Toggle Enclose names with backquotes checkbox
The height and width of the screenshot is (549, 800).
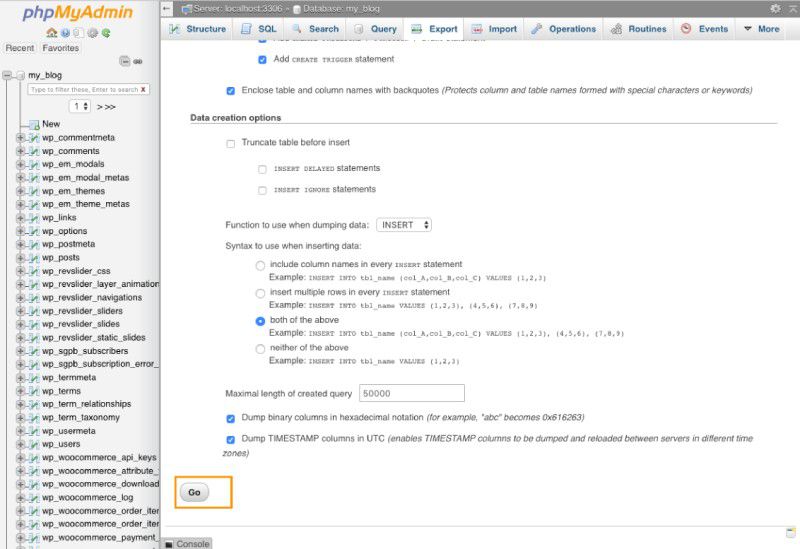coord(231,91)
